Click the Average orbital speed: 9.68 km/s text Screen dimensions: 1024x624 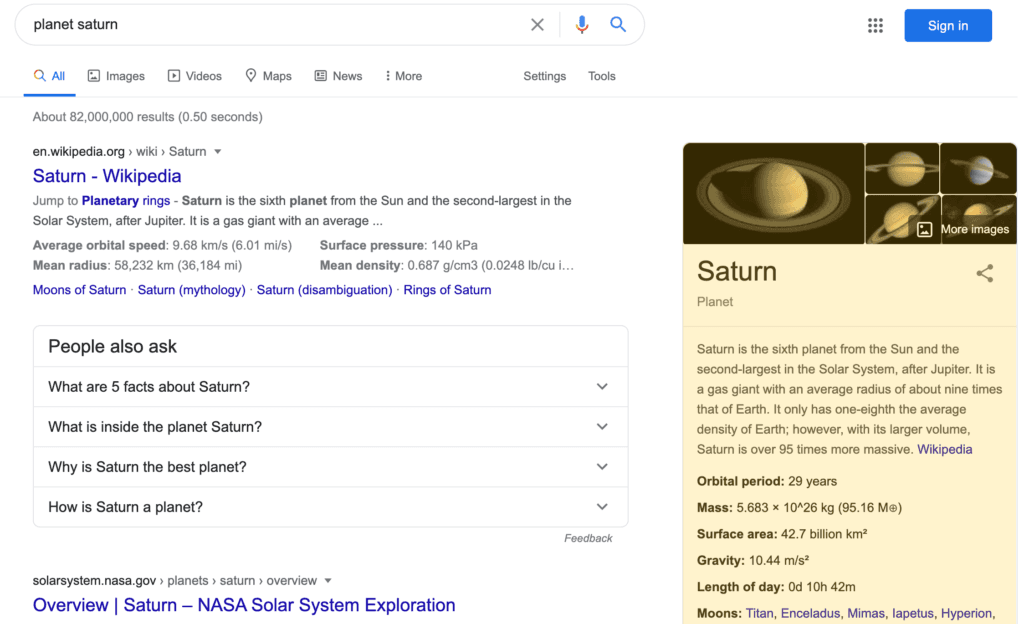(x=162, y=245)
